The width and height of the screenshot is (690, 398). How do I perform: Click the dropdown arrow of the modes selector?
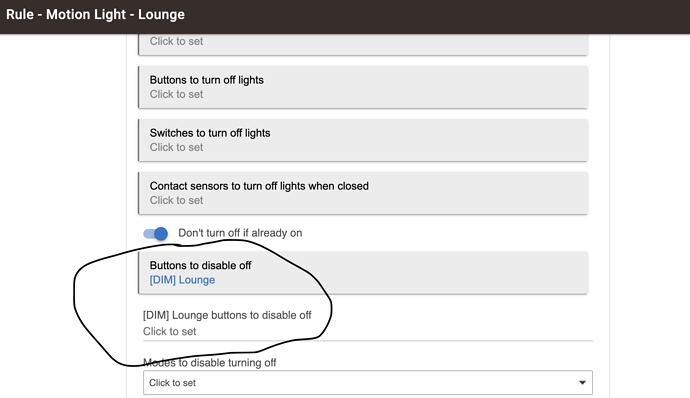point(582,383)
